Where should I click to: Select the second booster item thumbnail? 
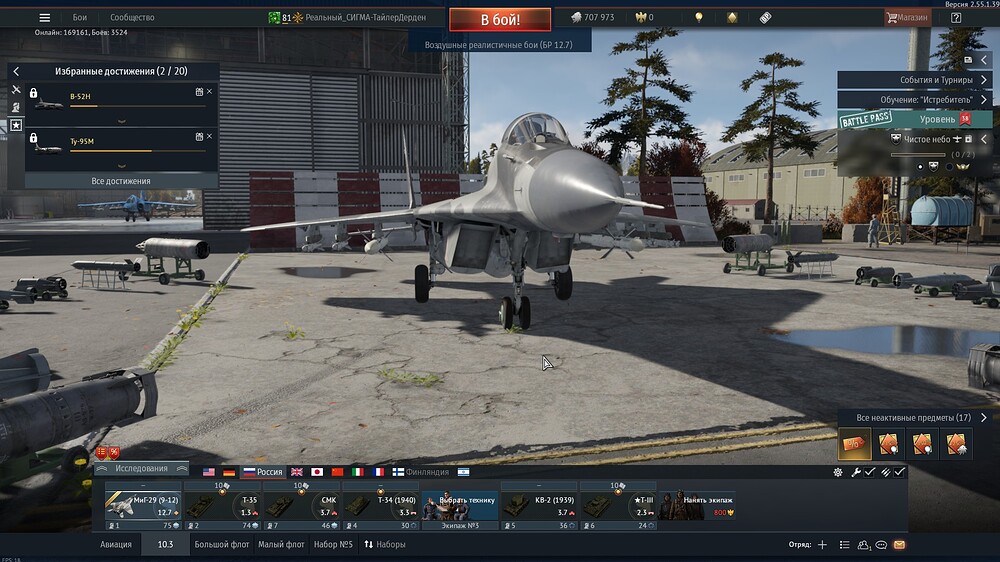click(x=888, y=443)
